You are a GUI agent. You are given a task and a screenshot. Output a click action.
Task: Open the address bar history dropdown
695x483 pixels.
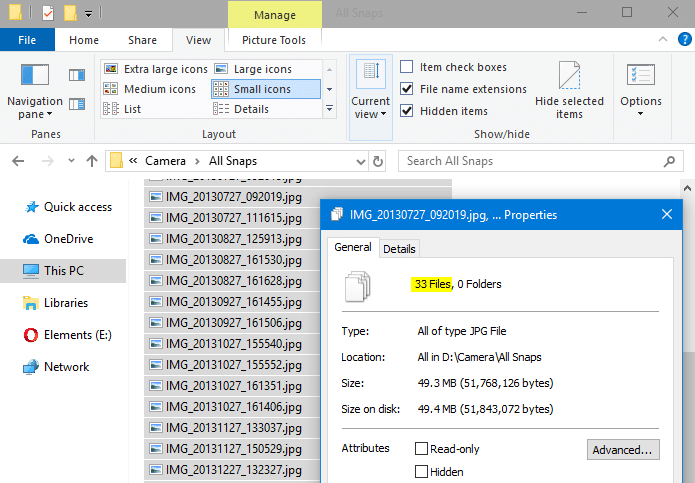(x=357, y=160)
